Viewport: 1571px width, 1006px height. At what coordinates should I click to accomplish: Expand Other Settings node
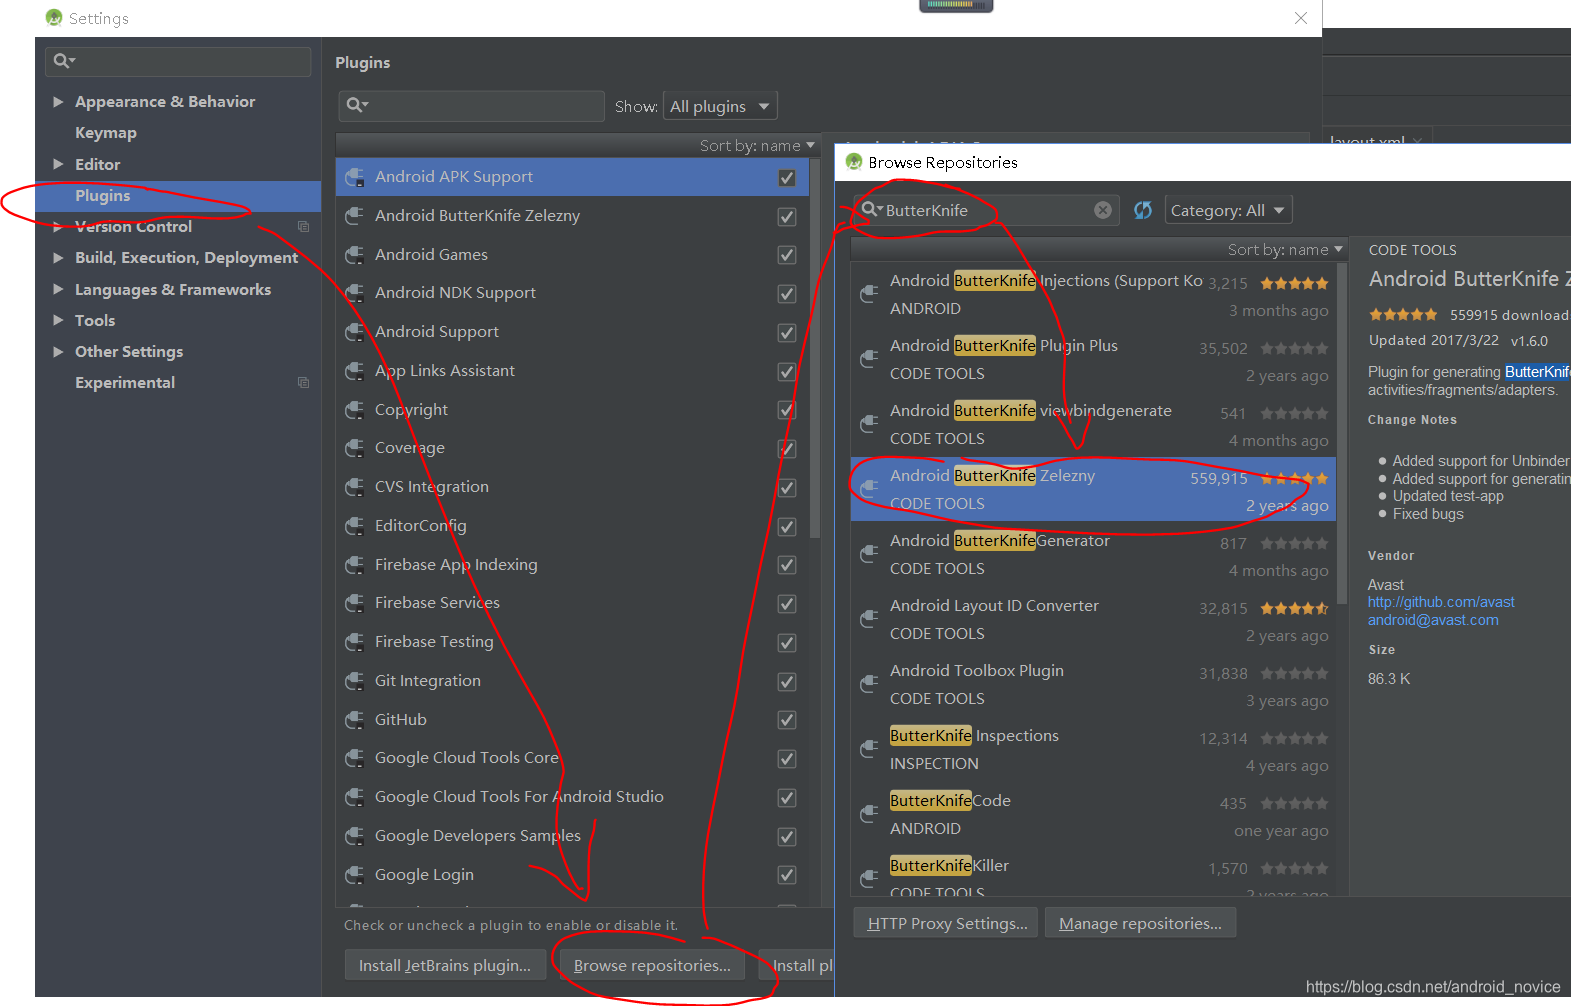tap(58, 352)
